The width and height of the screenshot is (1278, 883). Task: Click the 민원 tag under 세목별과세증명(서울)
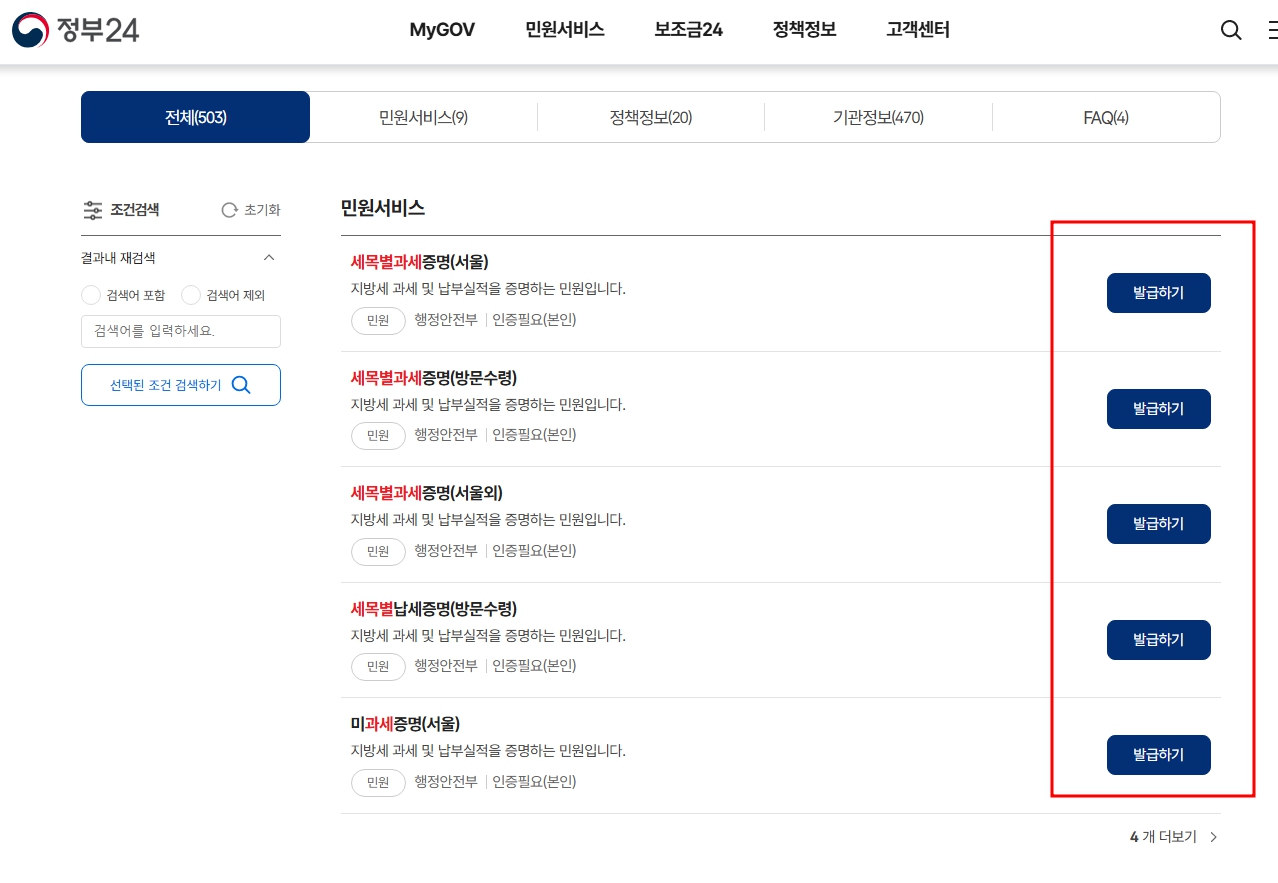378,320
